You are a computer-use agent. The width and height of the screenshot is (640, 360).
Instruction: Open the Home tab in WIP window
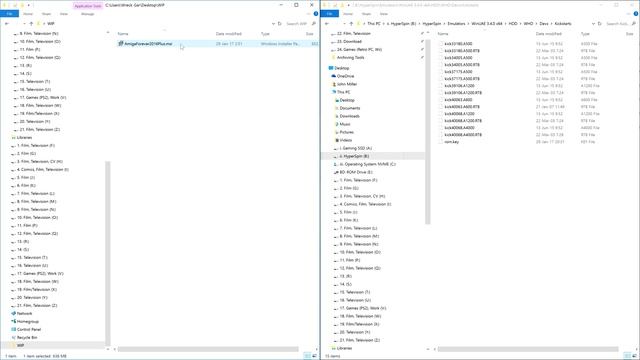coord(28,14)
